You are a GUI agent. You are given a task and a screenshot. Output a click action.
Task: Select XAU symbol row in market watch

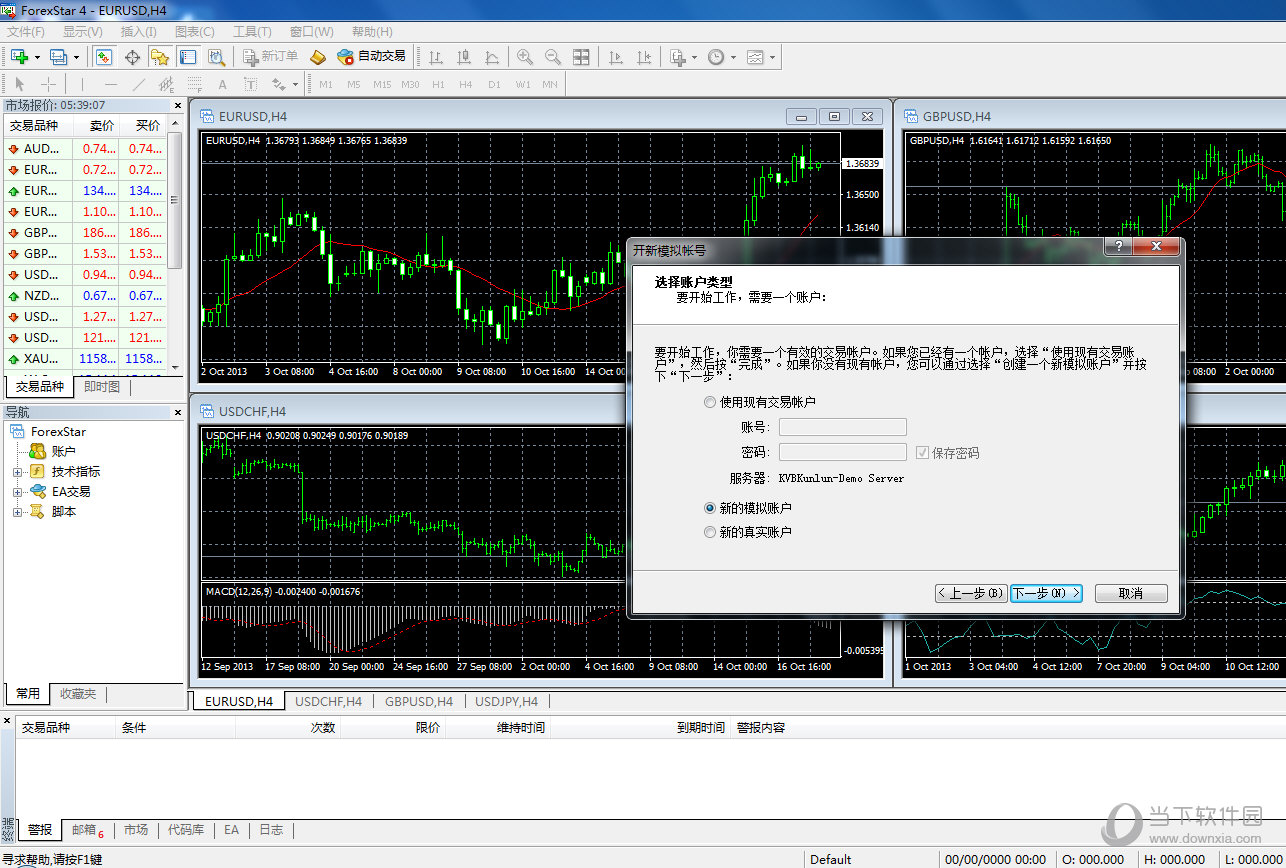(85, 358)
